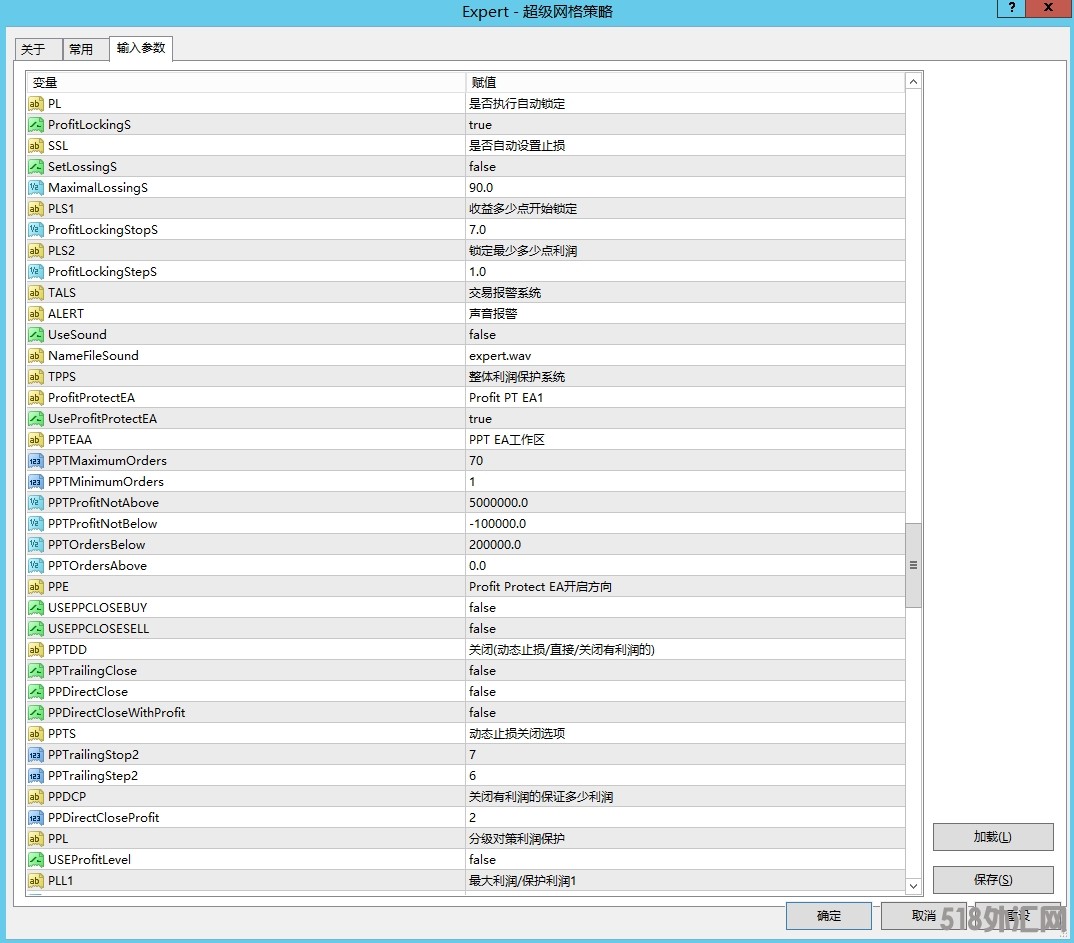This screenshot has width=1074, height=943.
Task: Click the string icon beside PLS1
Action: (36, 209)
